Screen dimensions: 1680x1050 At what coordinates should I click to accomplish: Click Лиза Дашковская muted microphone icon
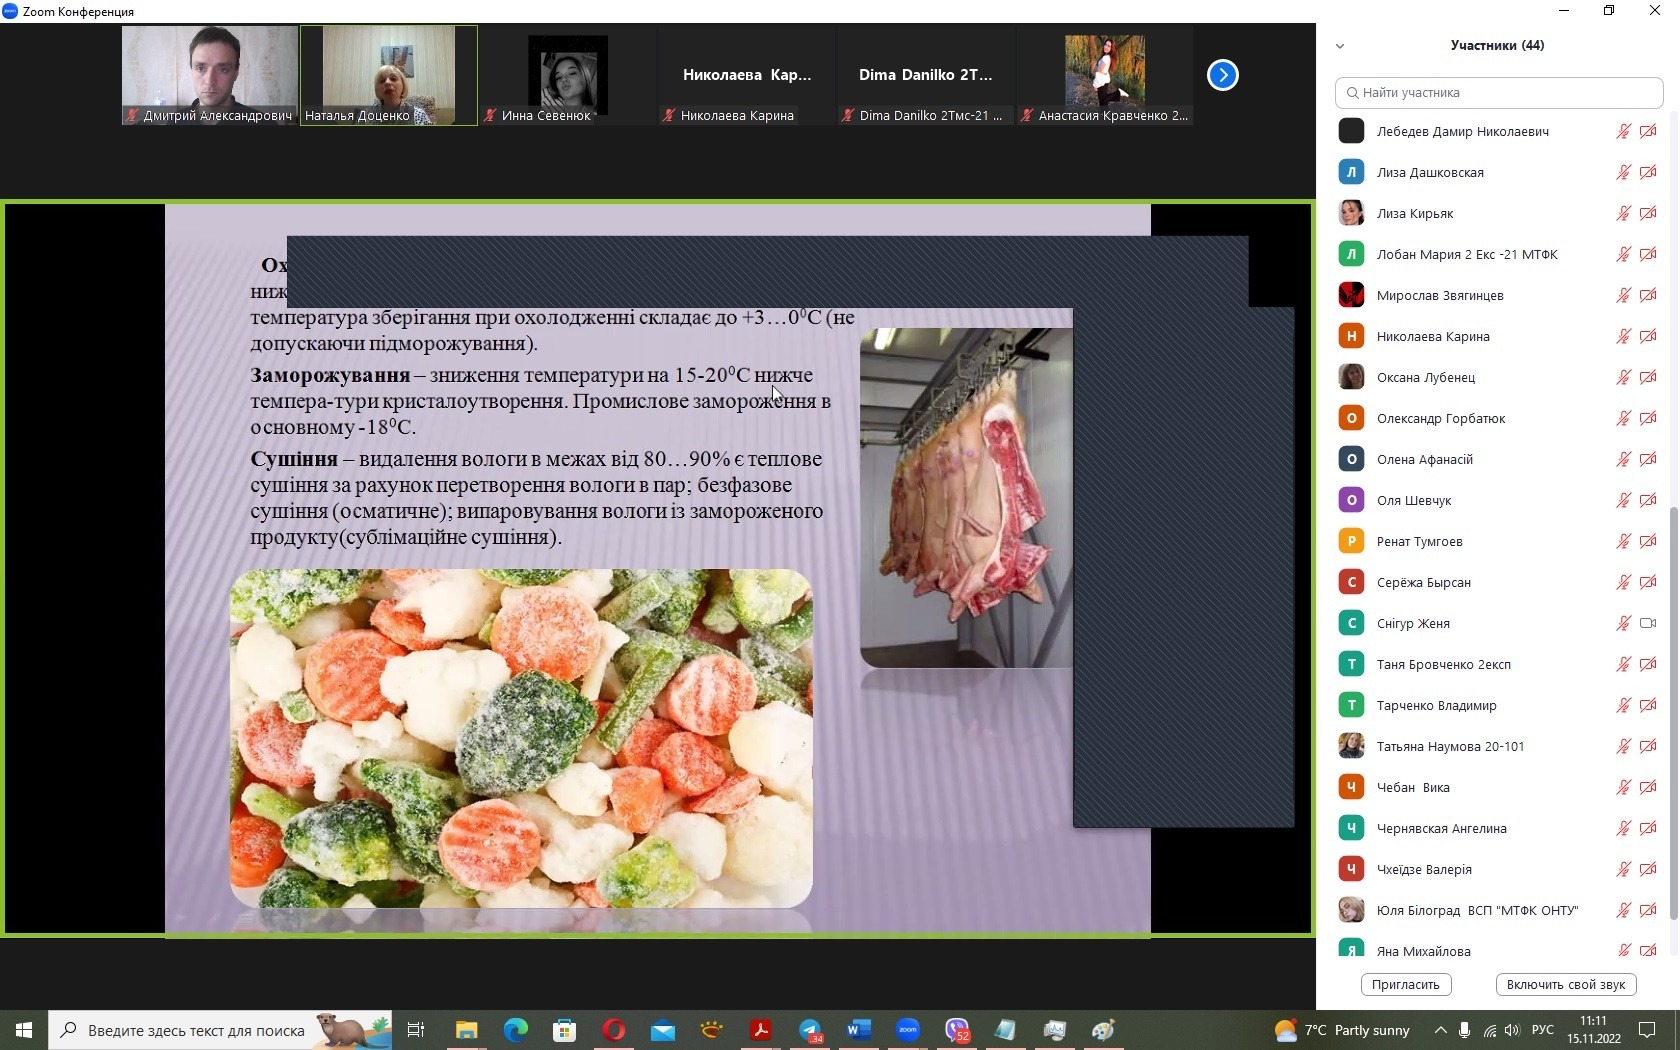1623,172
